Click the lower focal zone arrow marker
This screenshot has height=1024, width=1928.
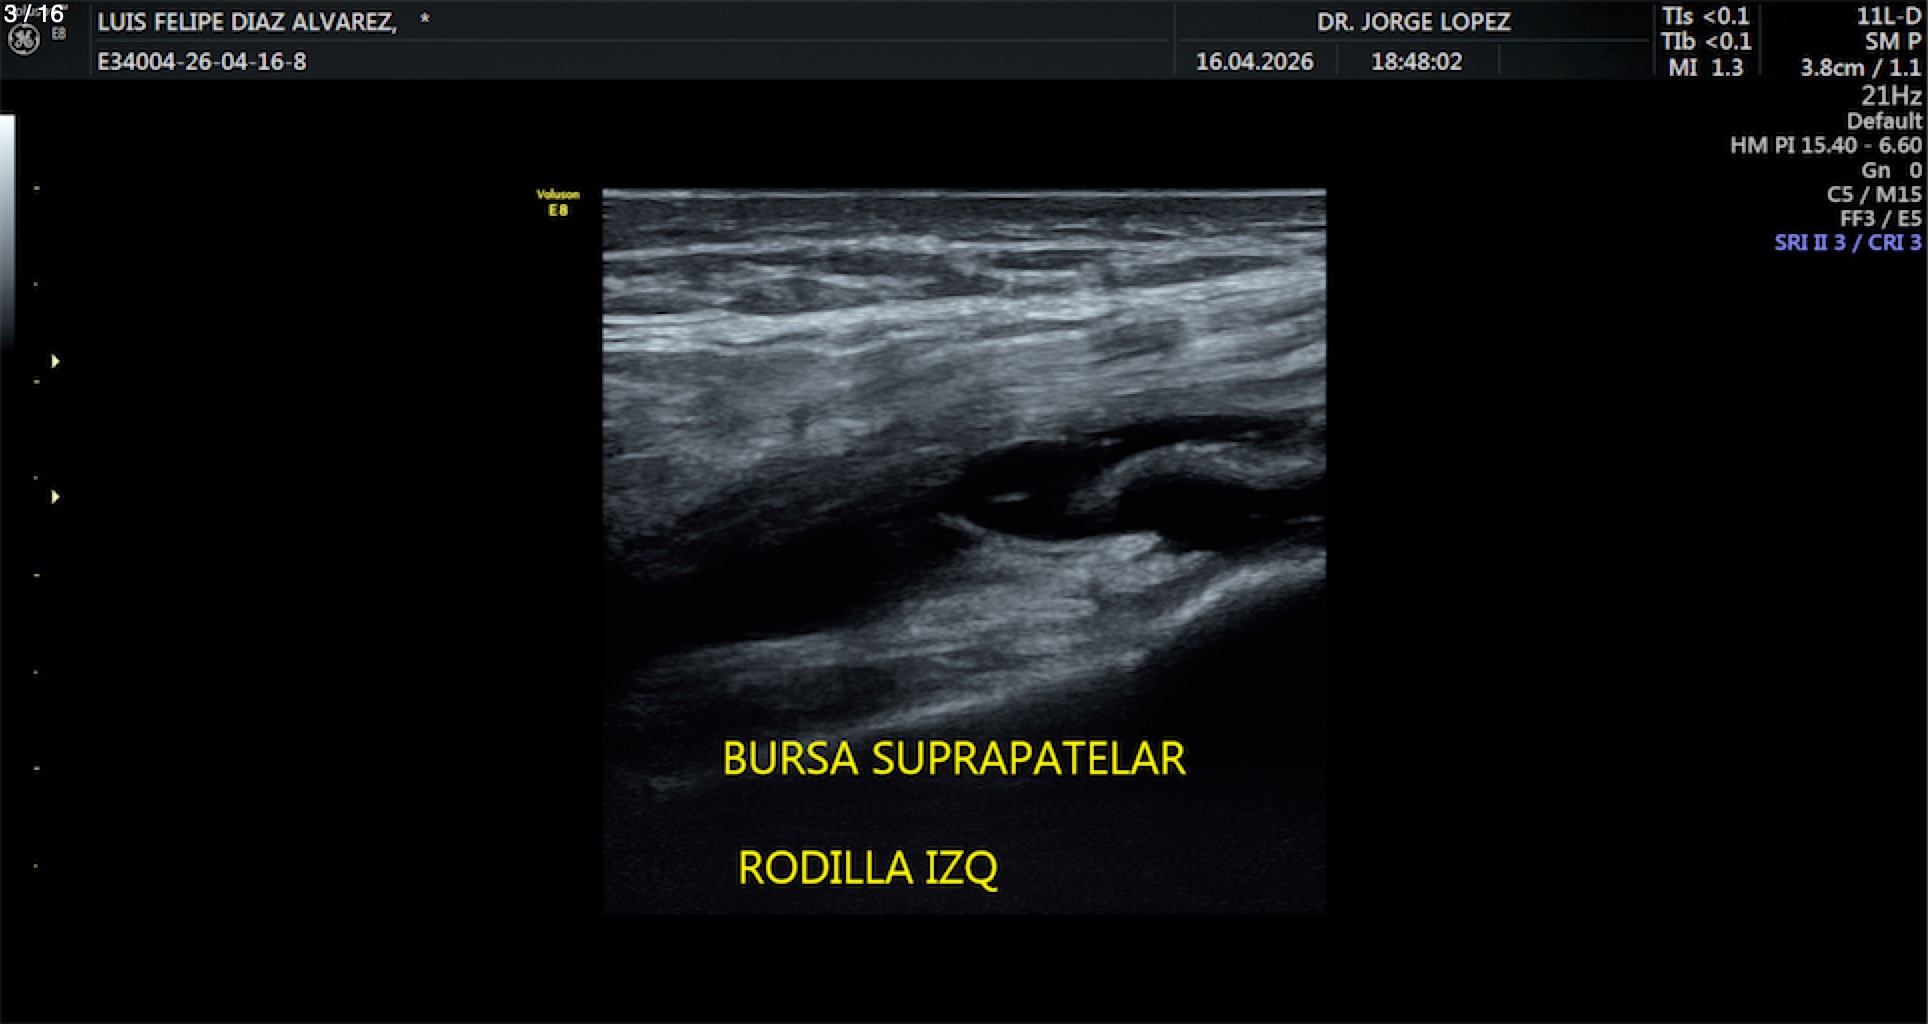[x=55, y=497]
